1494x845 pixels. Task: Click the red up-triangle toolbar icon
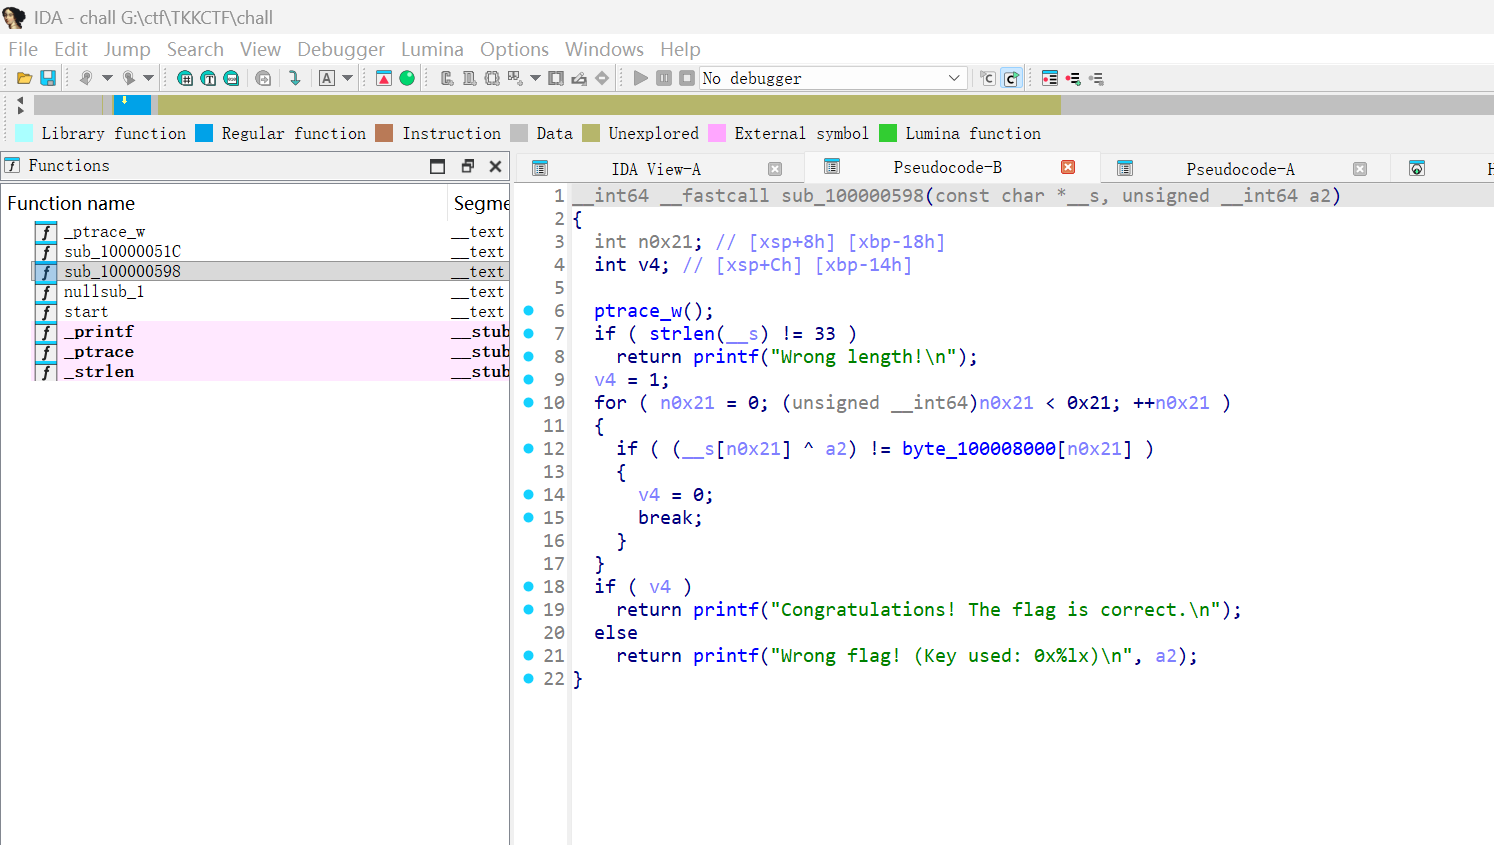tap(384, 78)
